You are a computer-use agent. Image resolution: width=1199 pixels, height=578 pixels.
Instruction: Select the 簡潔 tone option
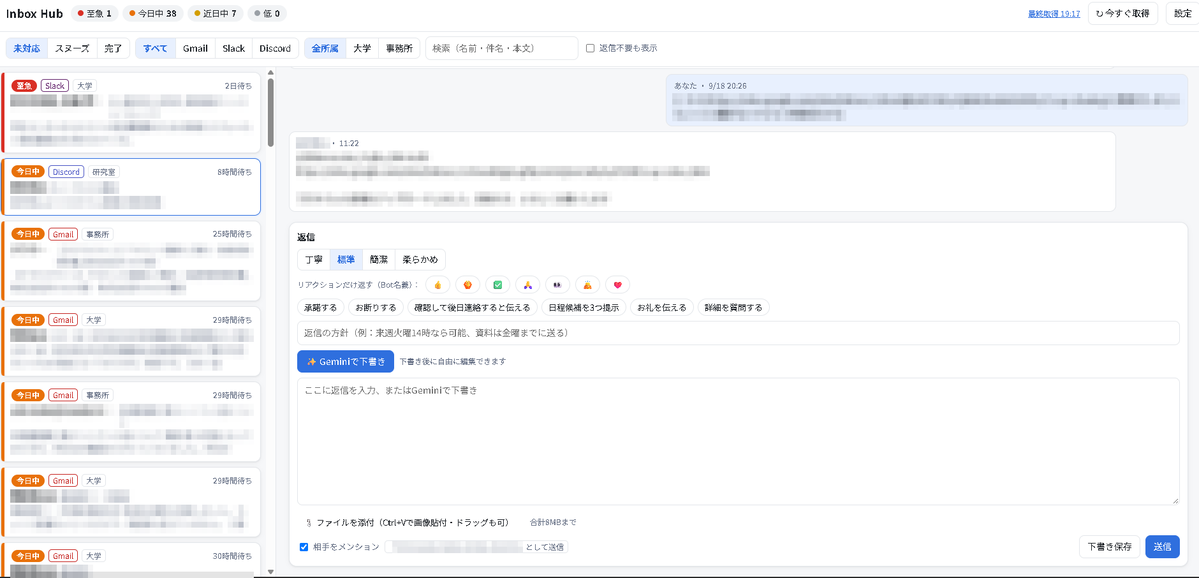379,259
